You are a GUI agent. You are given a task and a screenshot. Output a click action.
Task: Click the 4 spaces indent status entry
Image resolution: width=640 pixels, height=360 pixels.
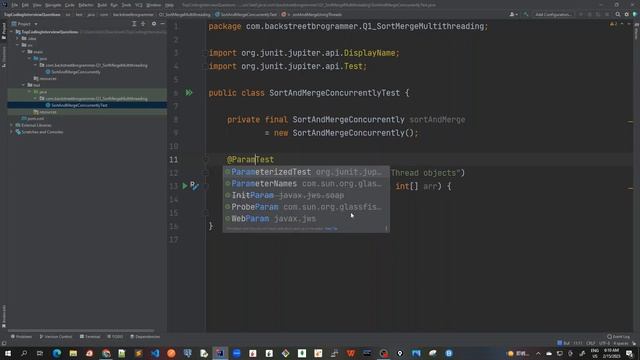click(620, 343)
